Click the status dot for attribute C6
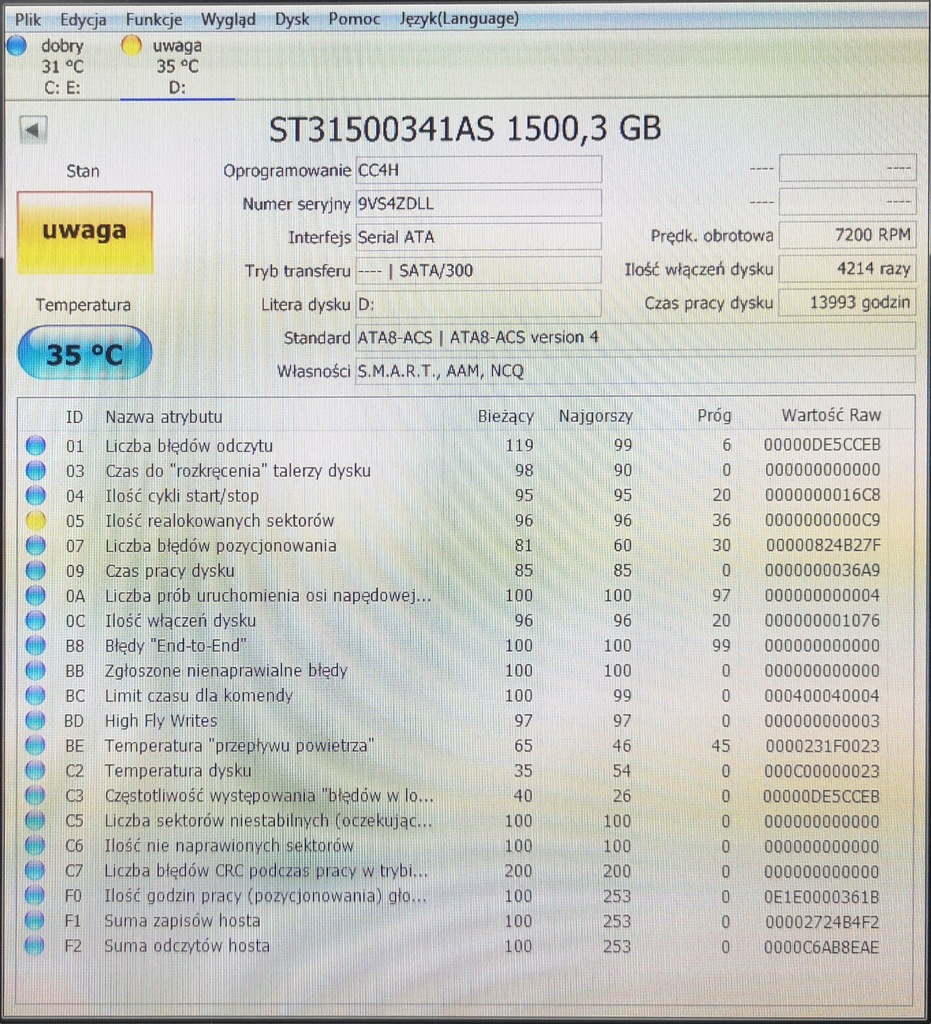931x1024 pixels. coord(35,846)
